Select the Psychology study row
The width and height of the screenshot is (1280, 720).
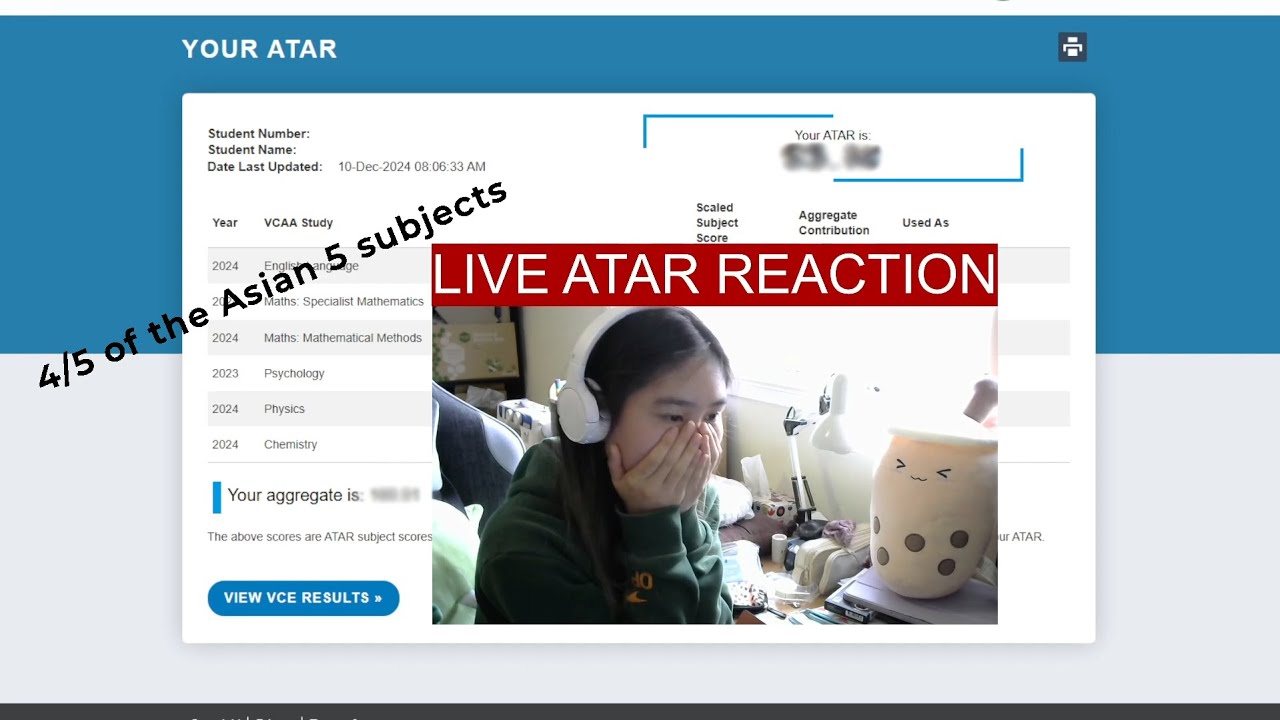click(x=638, y=373)
